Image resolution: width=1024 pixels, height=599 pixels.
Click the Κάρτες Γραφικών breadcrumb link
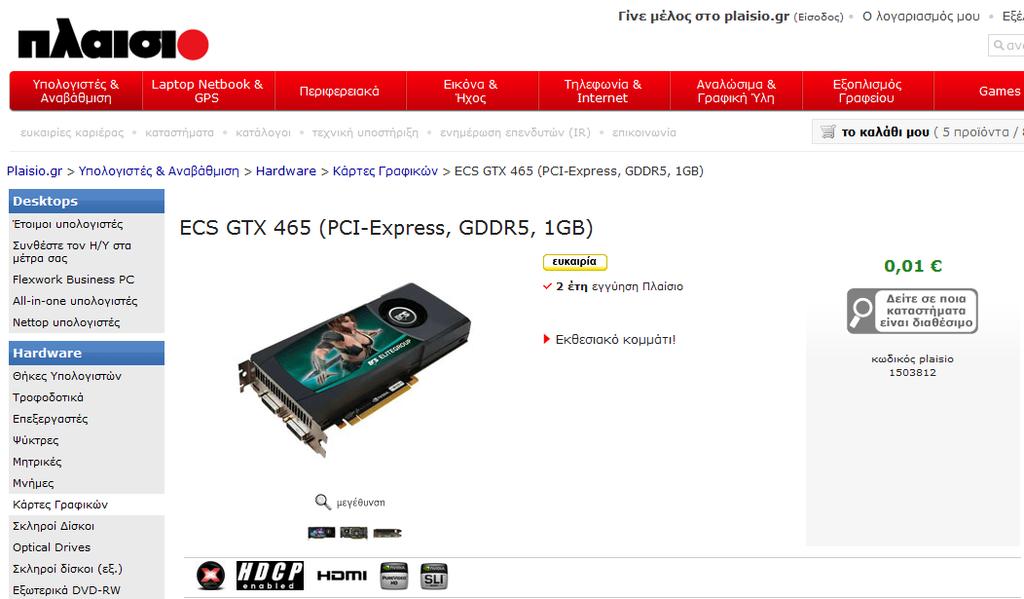click(x=385, y=171)
